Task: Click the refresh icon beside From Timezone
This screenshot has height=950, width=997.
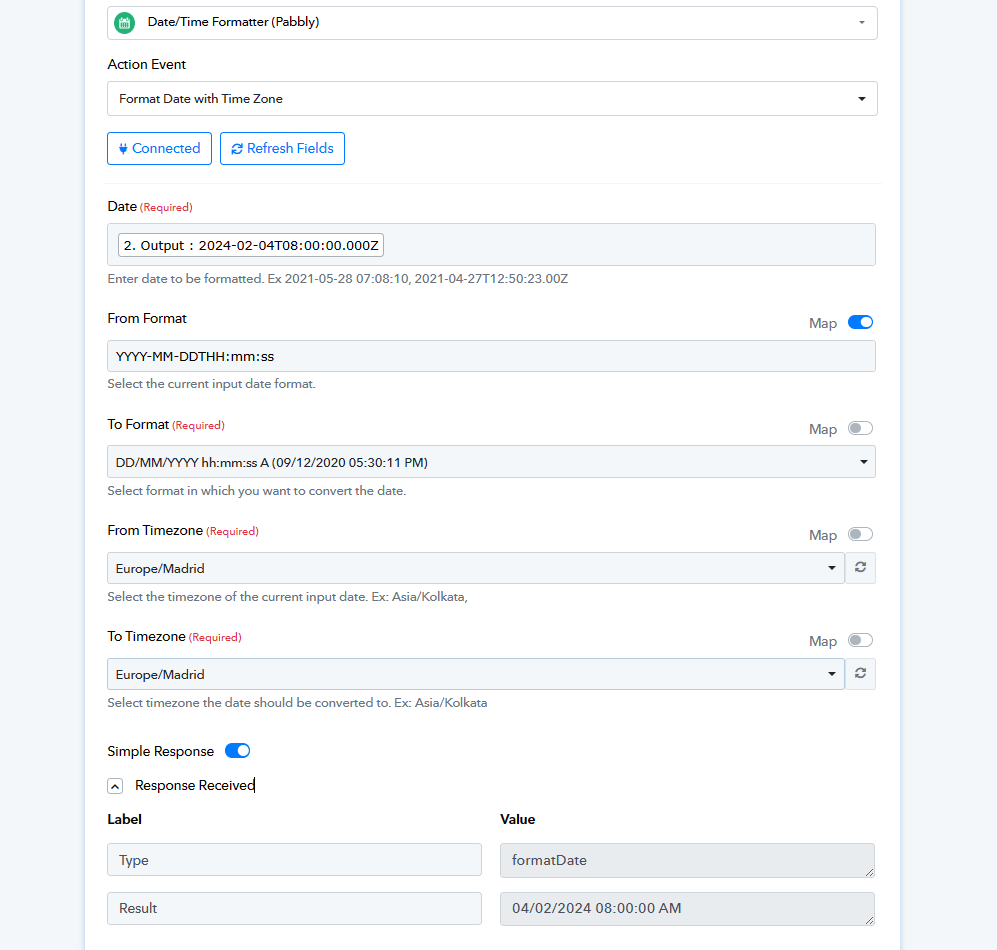Action: pos(860,567)
